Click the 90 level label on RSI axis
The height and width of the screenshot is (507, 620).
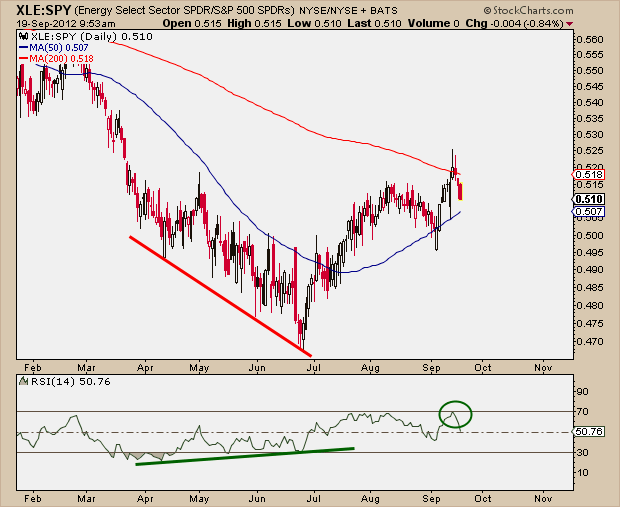coord(582,392)
